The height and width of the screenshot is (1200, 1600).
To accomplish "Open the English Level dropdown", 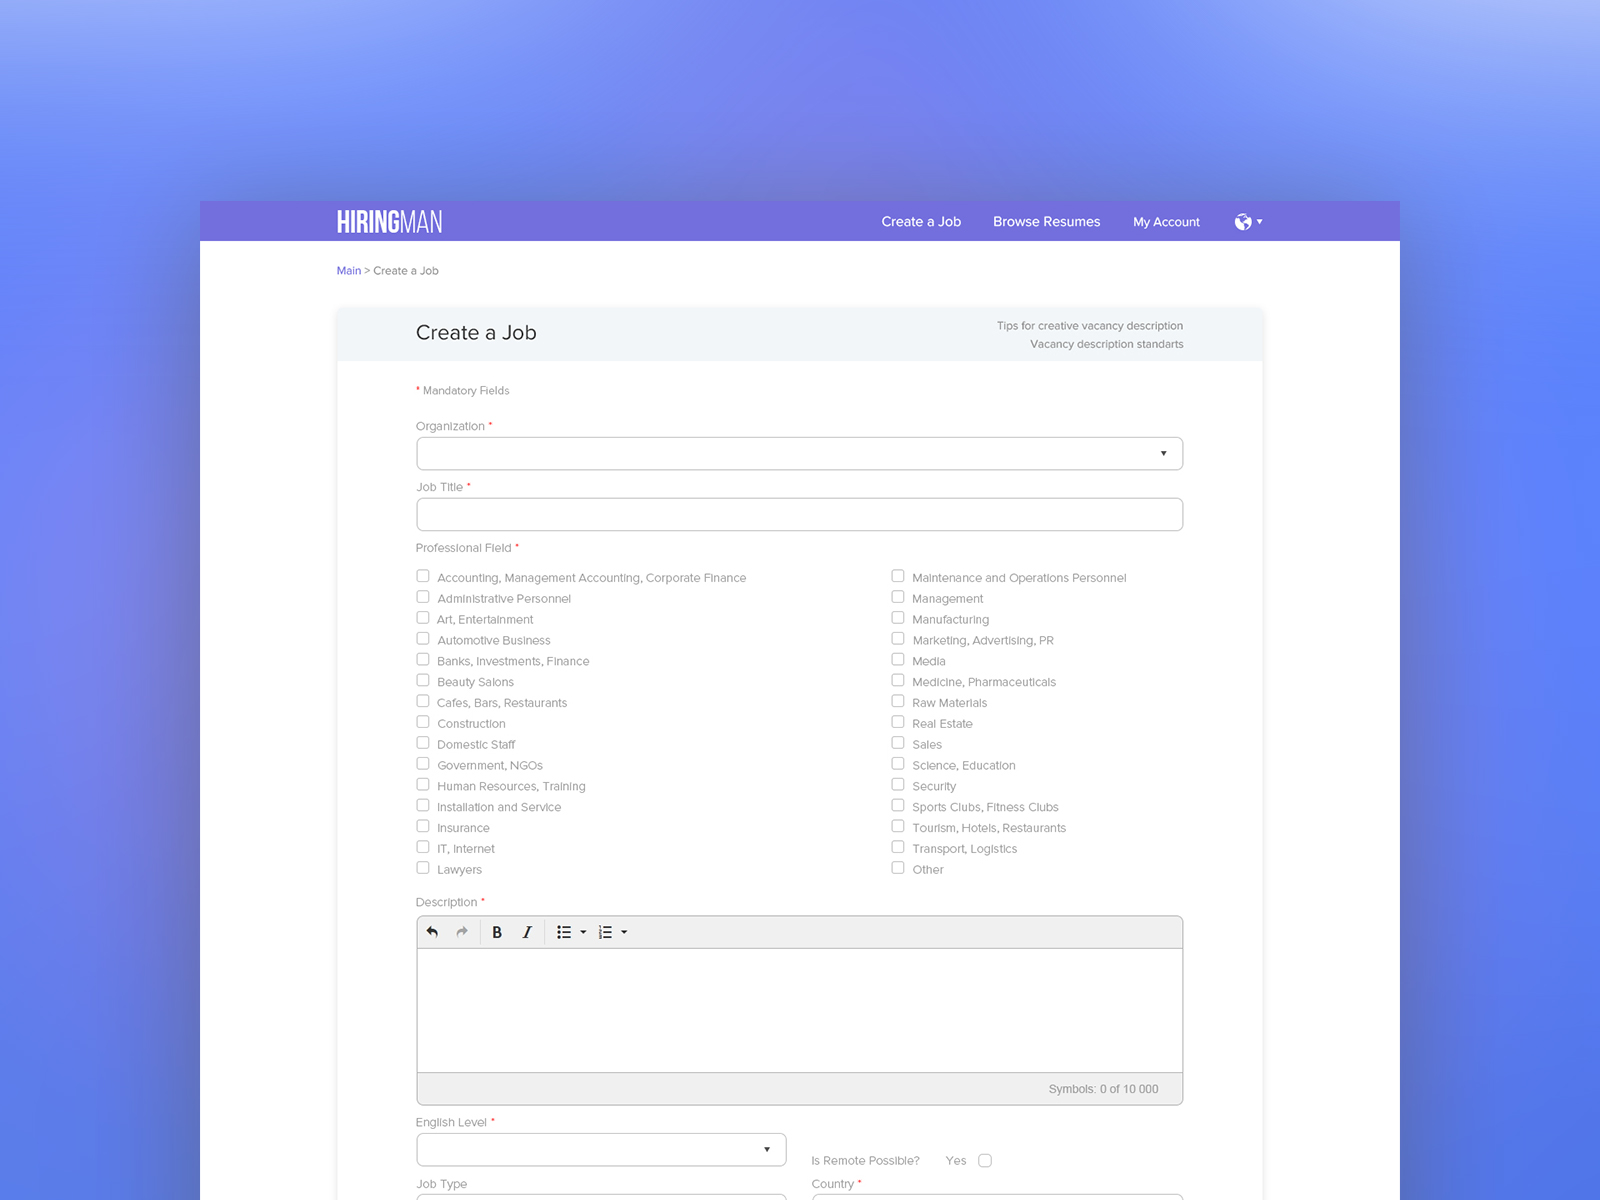I will pos(601,1150).
